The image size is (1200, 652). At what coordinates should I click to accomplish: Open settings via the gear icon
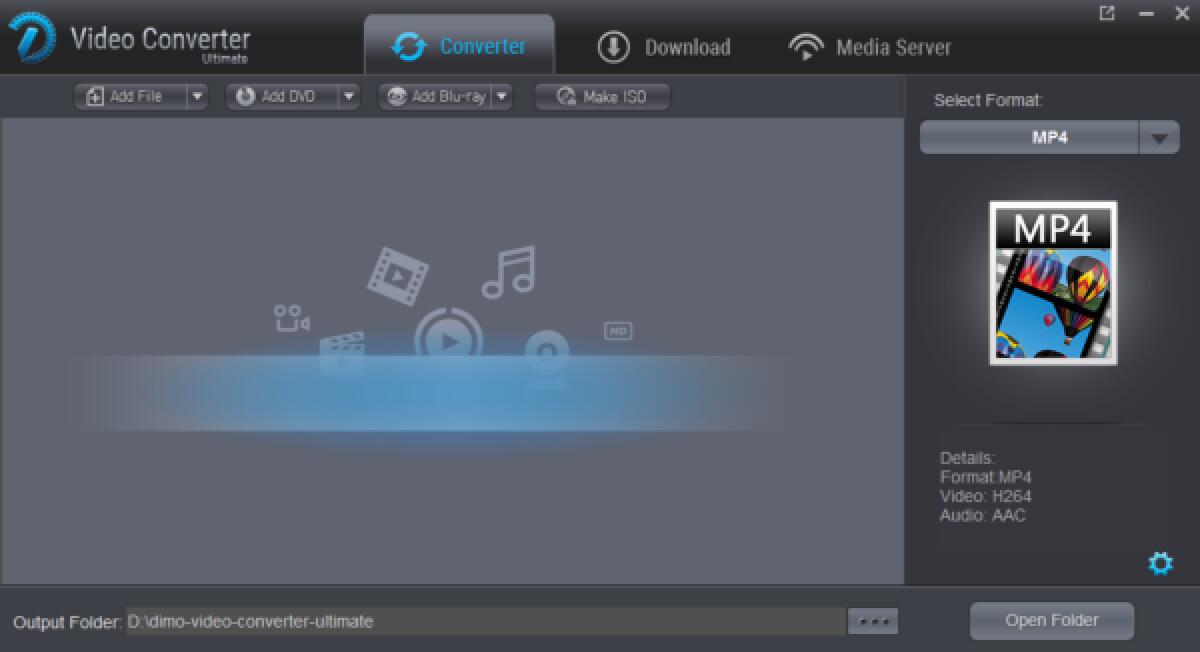click(1160, 563)
